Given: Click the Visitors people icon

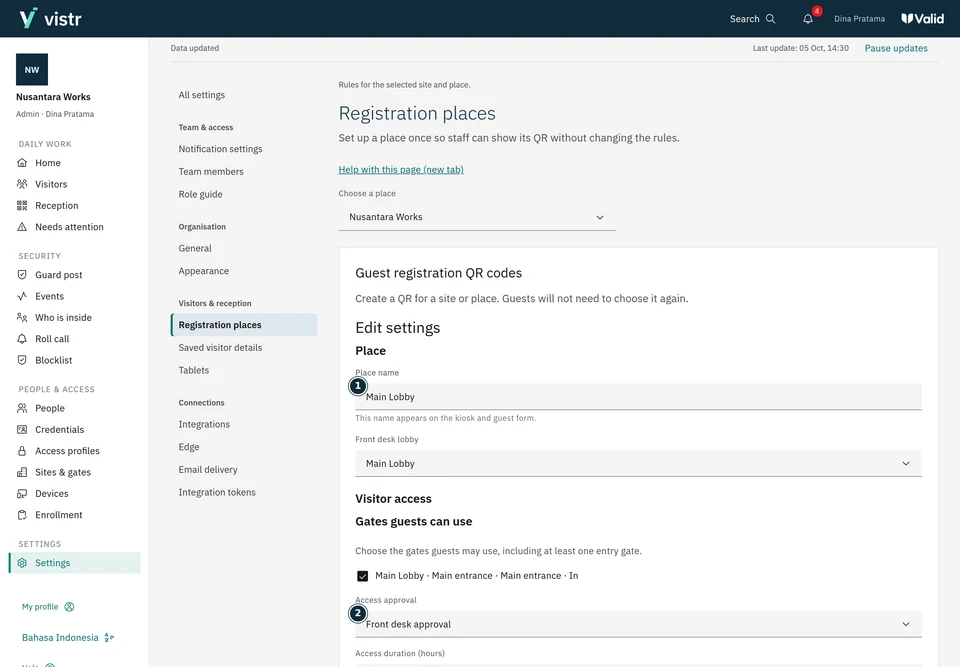Looking at the screenshot, I should pyautogui.click(x=22, y=184).
